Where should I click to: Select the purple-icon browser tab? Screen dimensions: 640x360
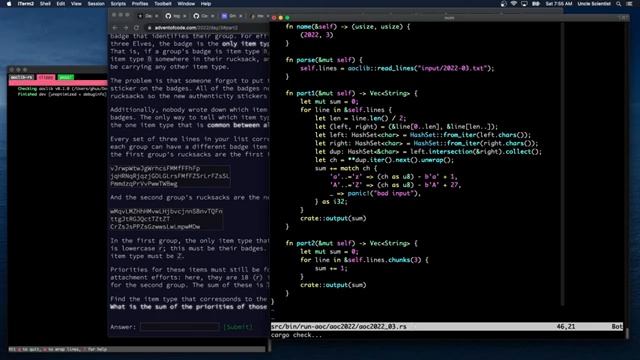click(x=231, y=16)
